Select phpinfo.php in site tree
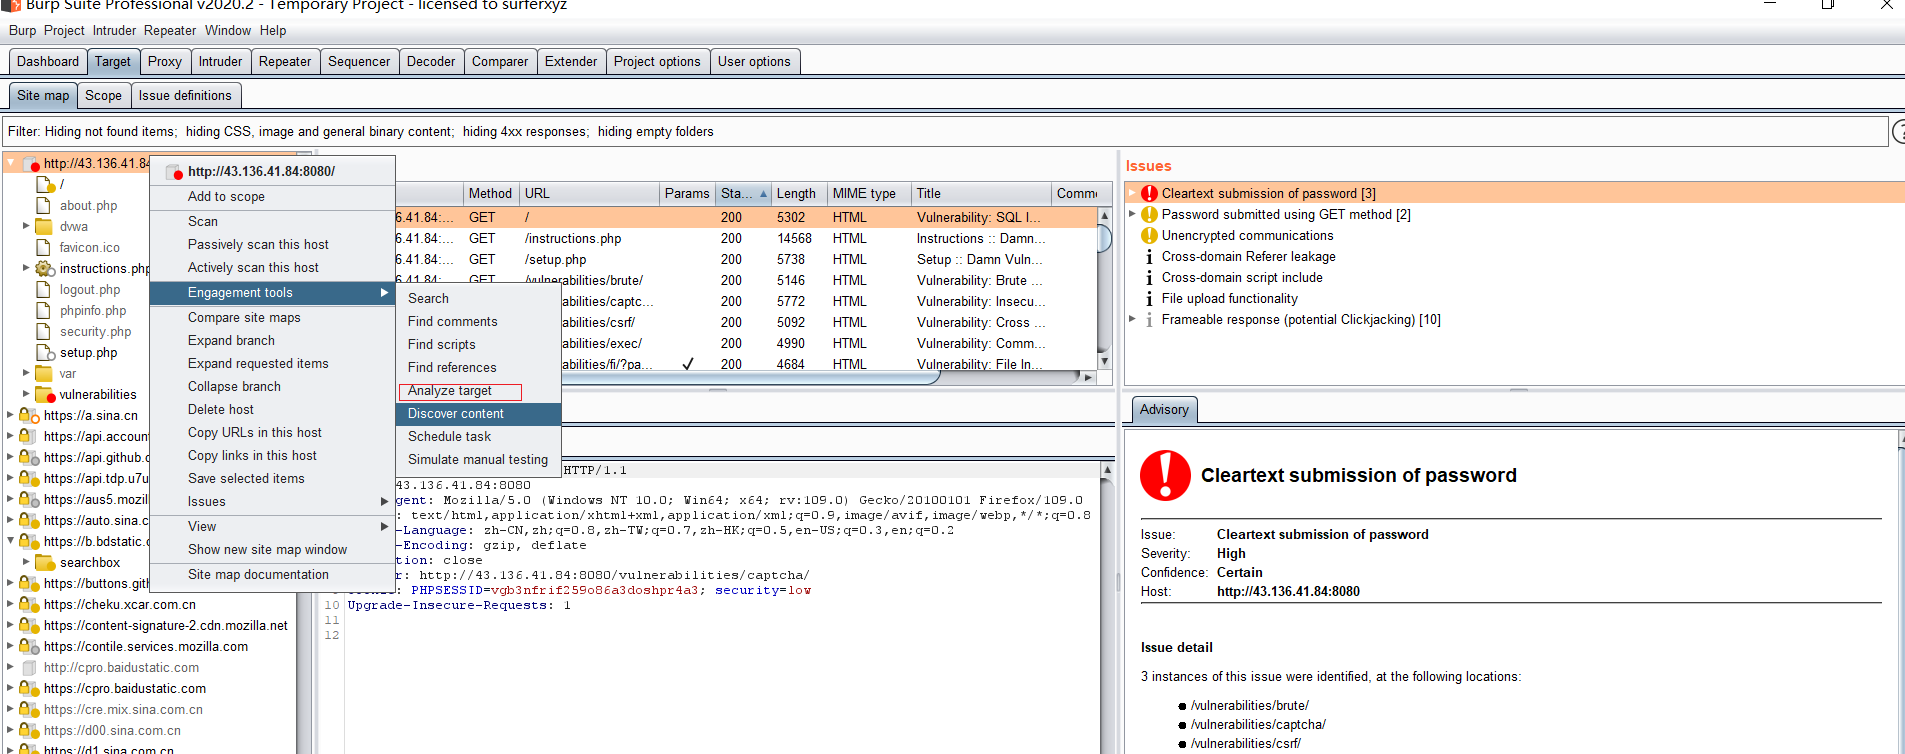The width and height of the screenshot is (1905, 754). click(93, 310)
